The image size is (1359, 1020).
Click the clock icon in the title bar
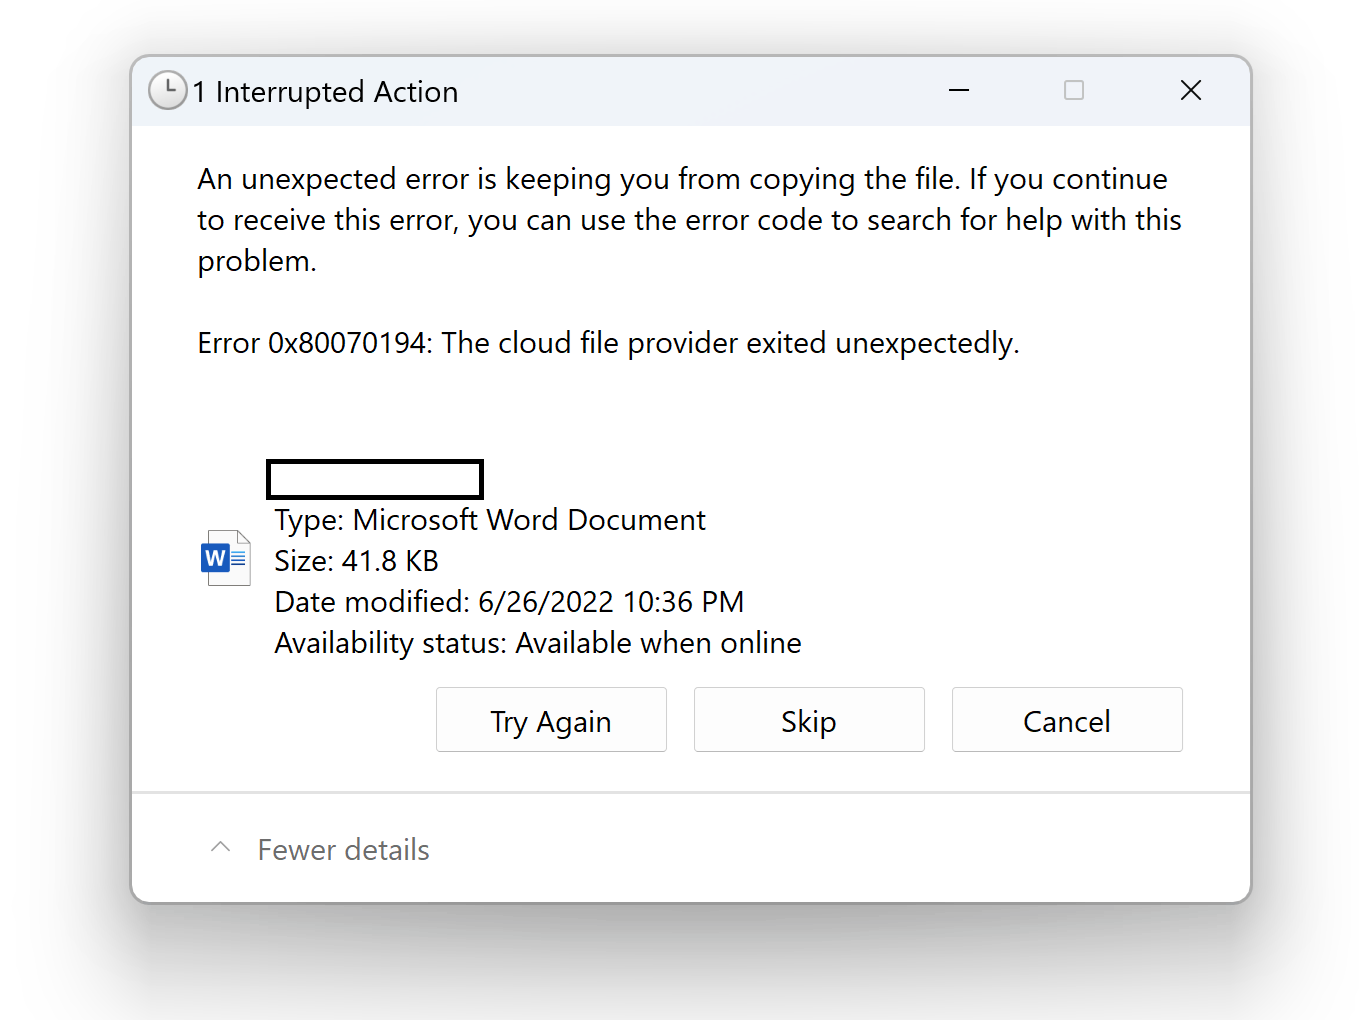click(x=168, y=91)
